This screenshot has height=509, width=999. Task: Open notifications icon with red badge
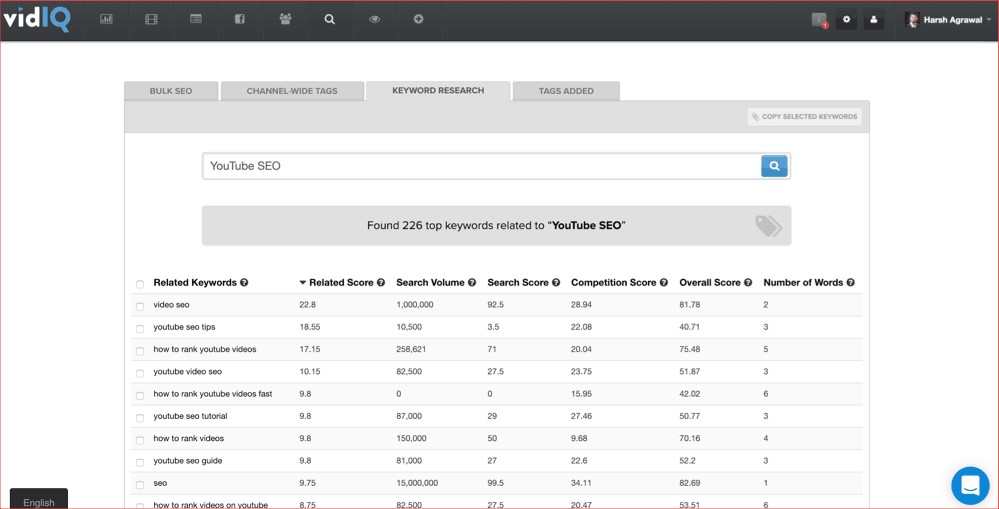(819, 20)
